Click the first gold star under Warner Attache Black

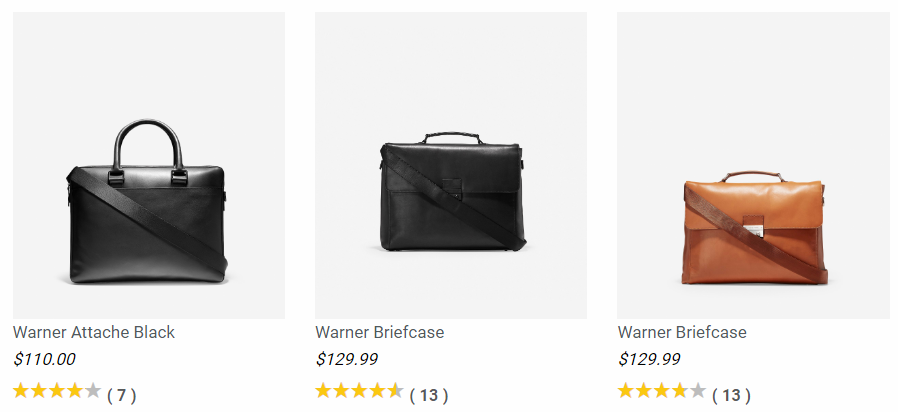[x=21, y=391]
